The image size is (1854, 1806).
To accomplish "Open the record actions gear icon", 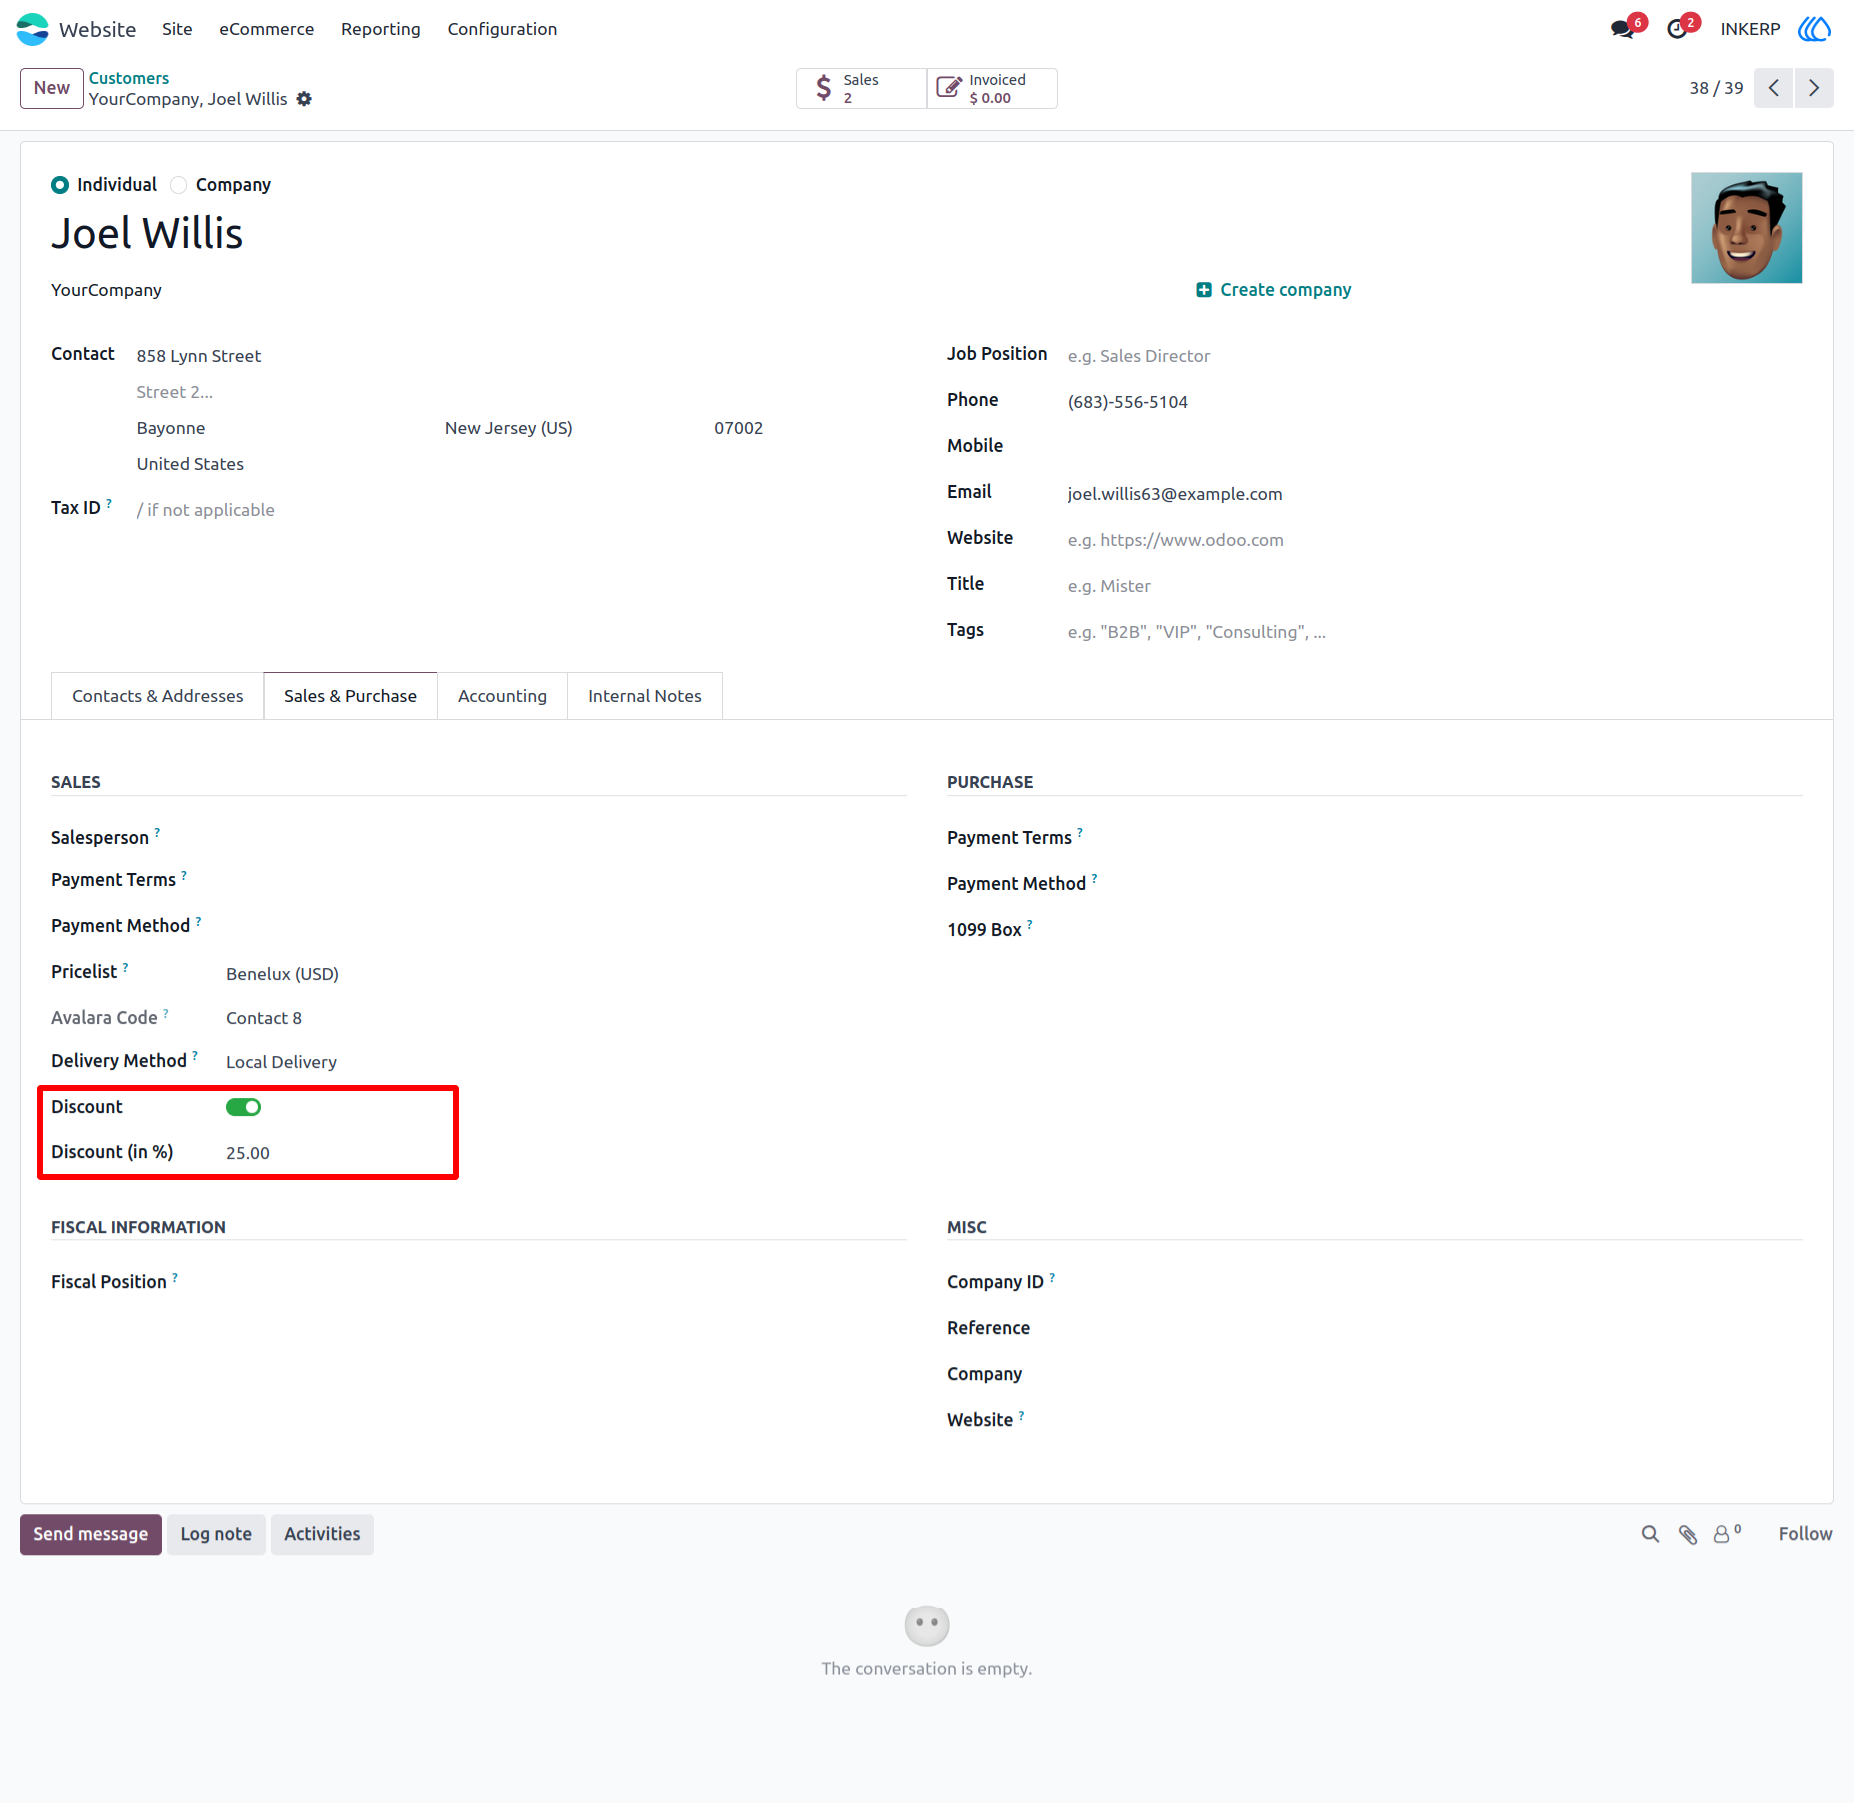I will (x=305, y=99).
